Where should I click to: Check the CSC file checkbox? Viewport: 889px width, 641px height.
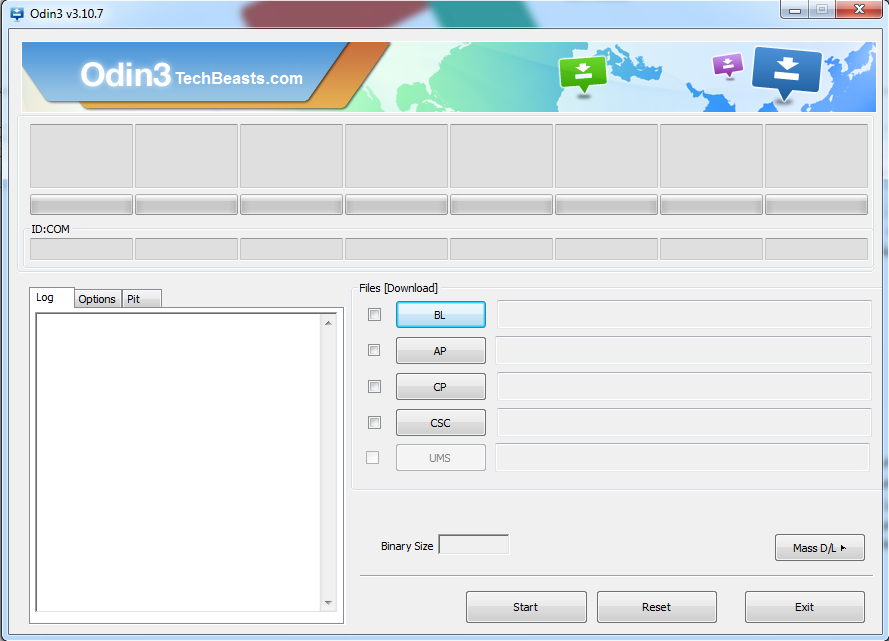(375, 422)
